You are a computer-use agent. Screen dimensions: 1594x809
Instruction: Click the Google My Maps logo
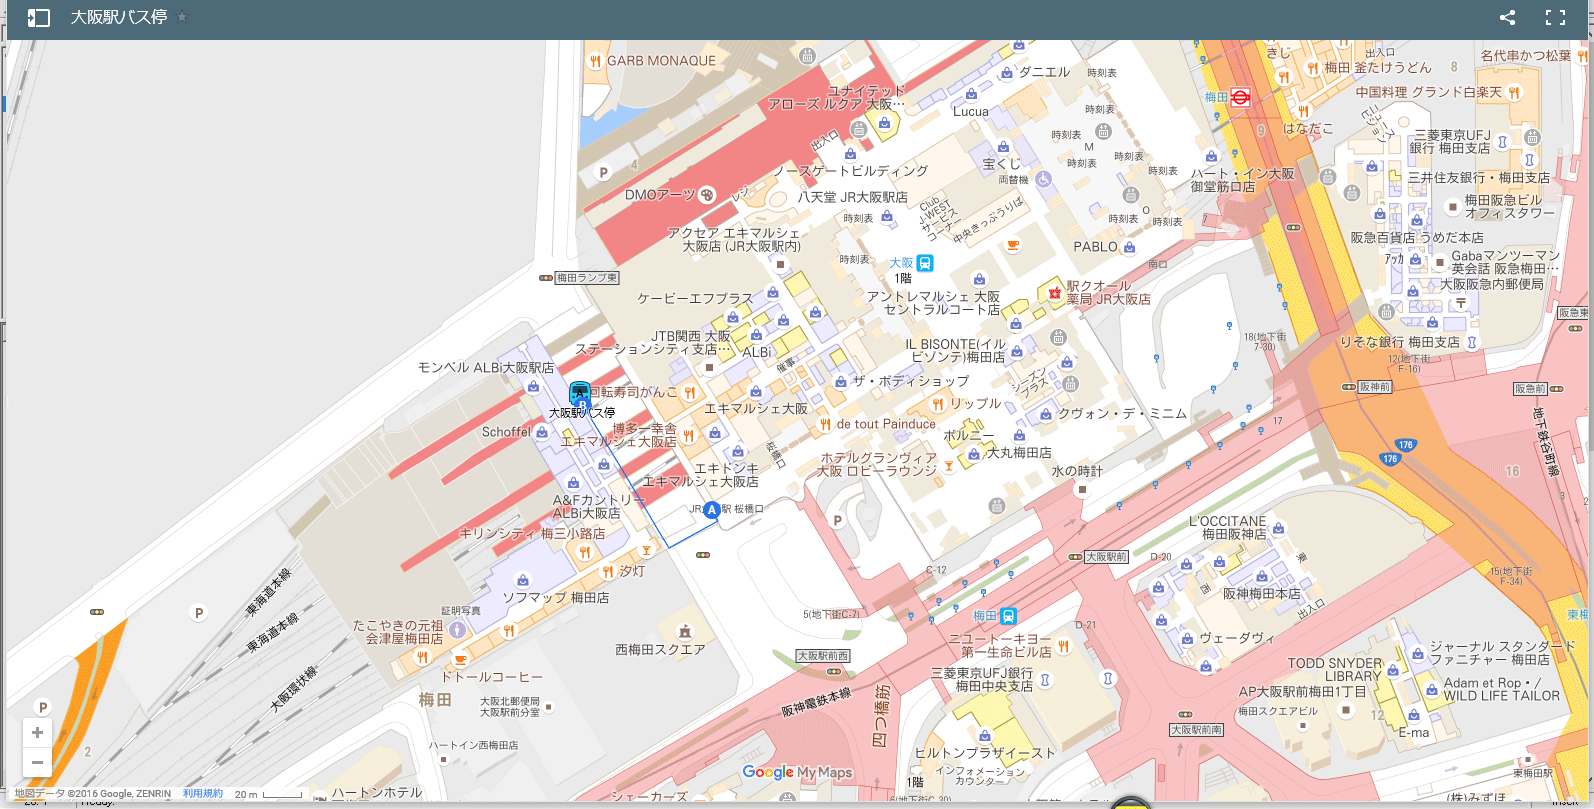point(797,772)
